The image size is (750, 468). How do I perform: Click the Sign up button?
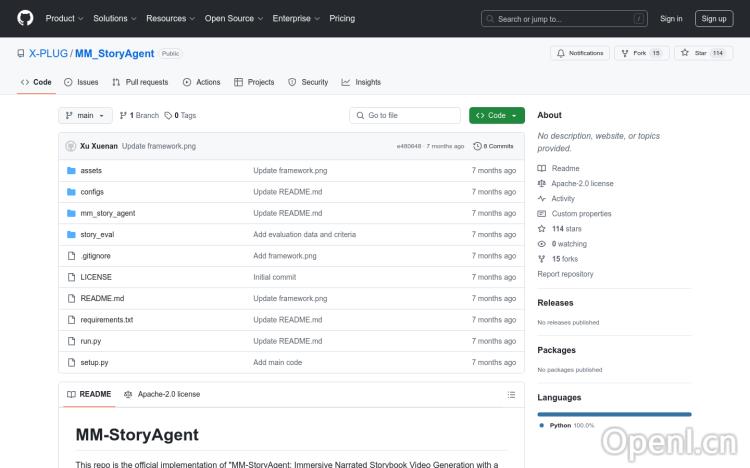click(714, 18)
